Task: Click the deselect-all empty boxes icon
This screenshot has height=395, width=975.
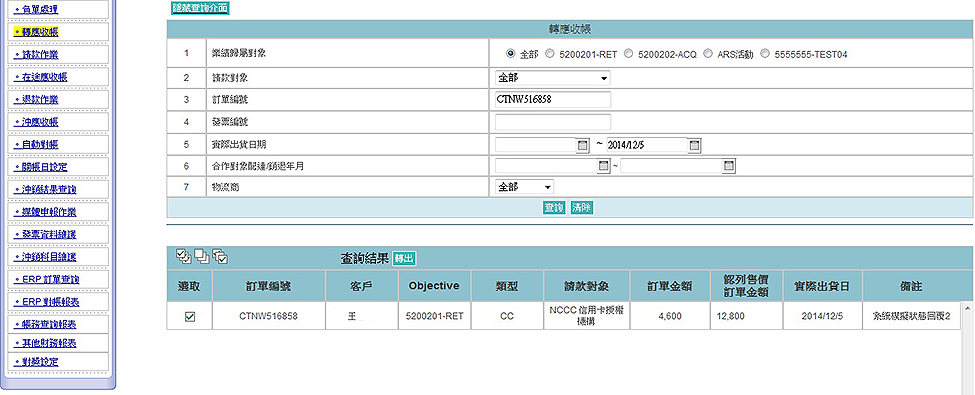Action: (x=202, y=256)
